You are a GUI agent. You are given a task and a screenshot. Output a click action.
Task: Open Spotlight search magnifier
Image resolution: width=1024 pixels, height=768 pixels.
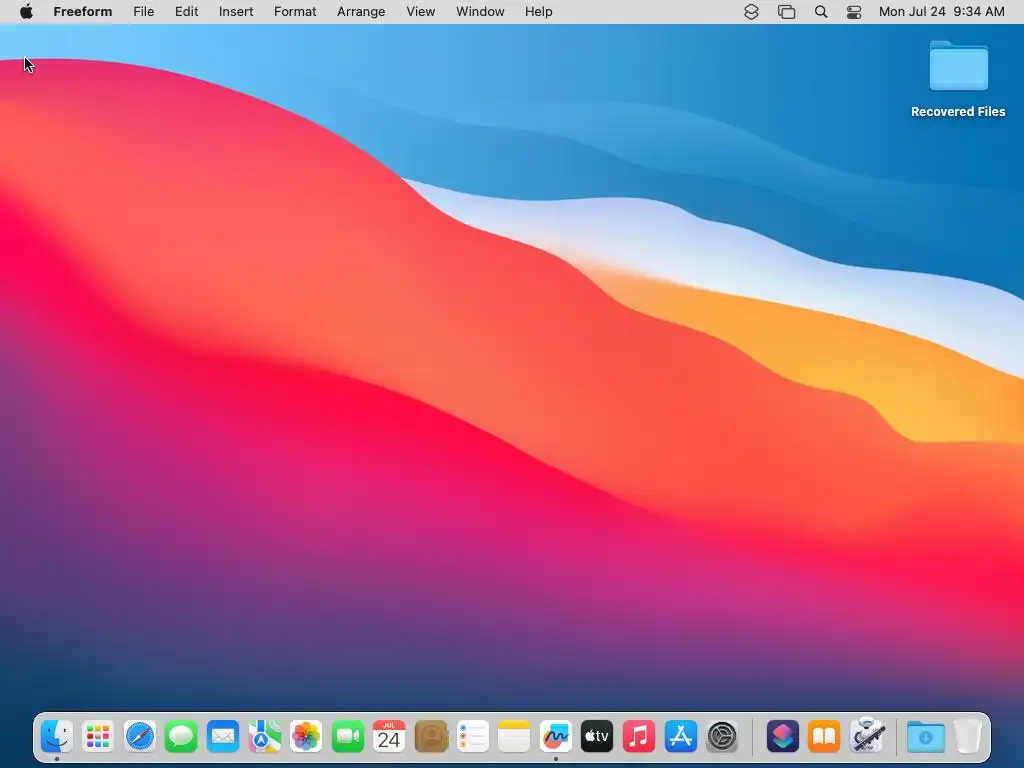[821, 12]
